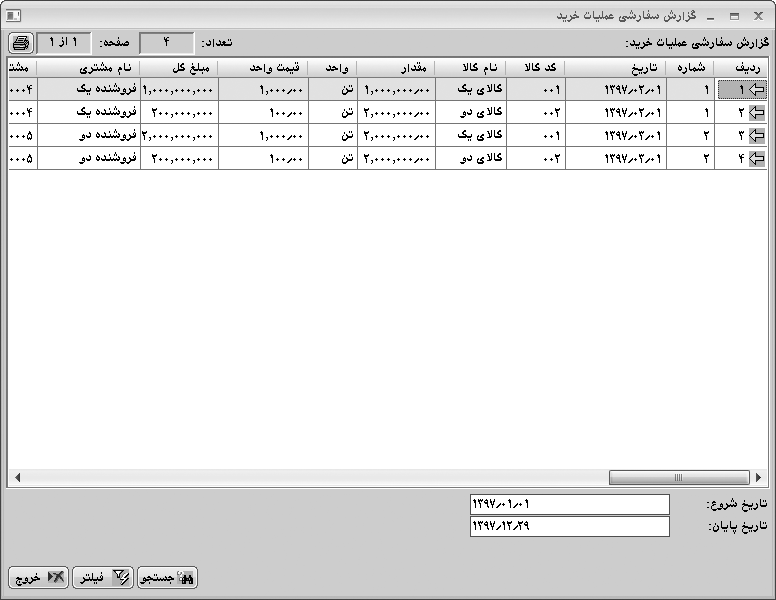Image resolution: width=776 pixels, height=600 pixels.
Task: Click the مبلغ کل column header
Action: coord(179,67)
